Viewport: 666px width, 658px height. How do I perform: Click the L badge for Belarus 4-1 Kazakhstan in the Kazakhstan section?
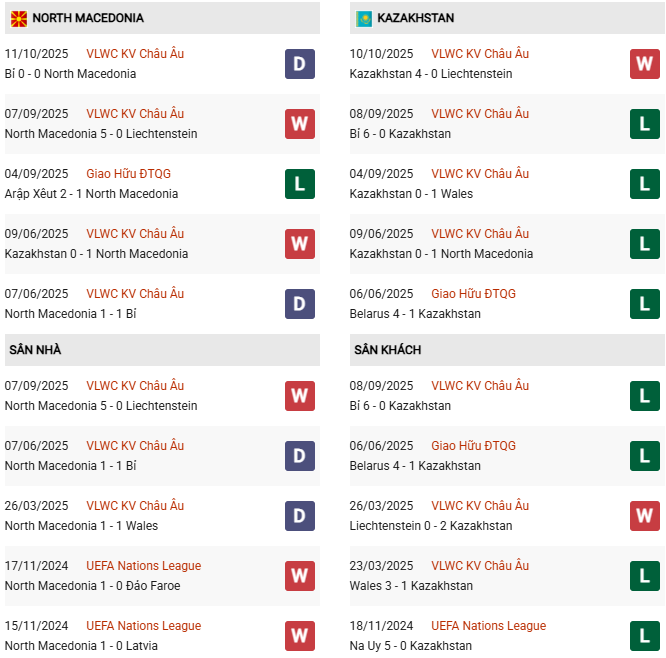644,304
